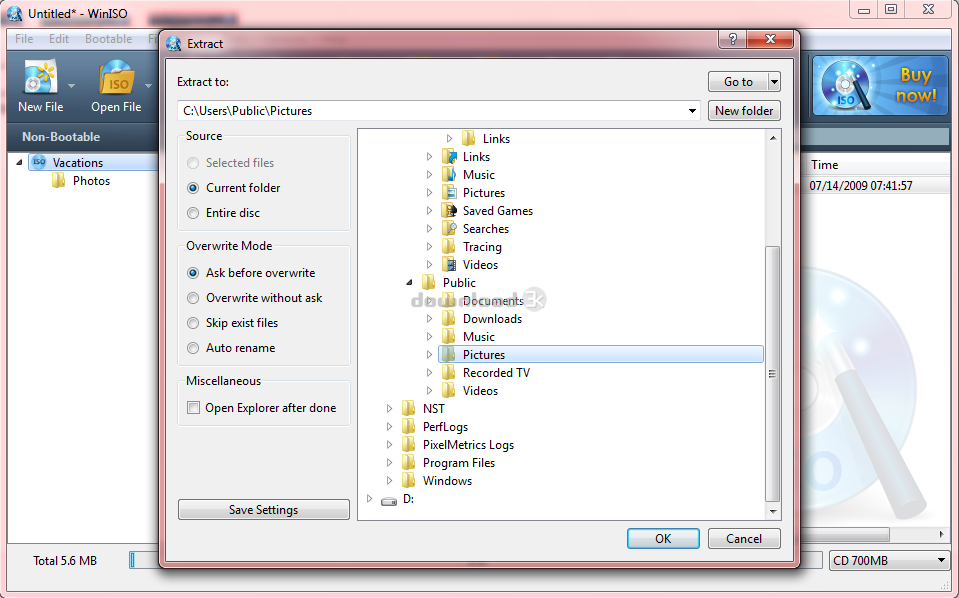This screenshot has height=598, width=959.
Task: Click the Buy now disc banner
Action: (880, 85)
